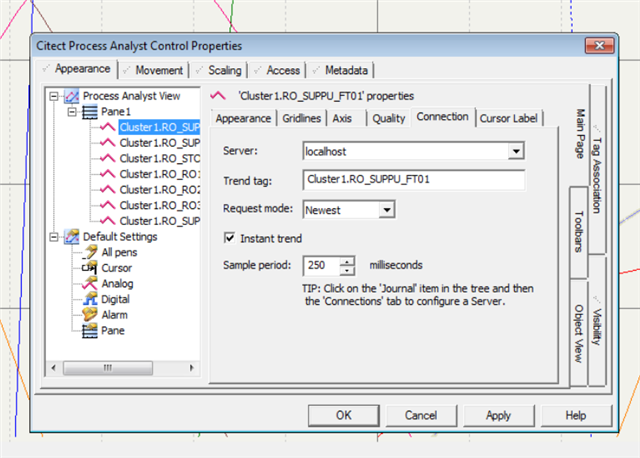Click into the Sample period field

tap(322, 266)
